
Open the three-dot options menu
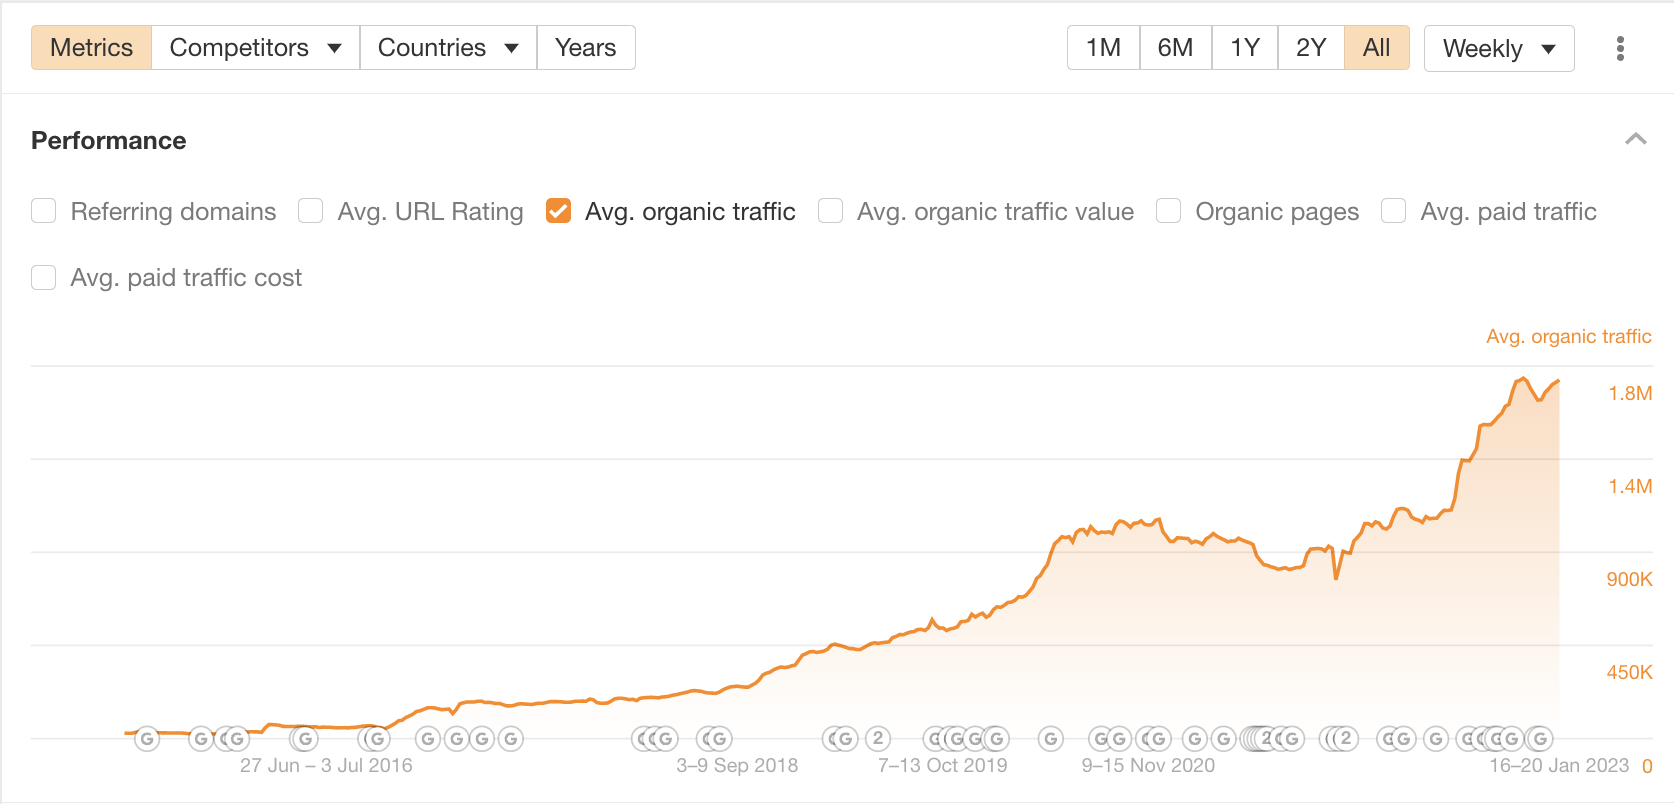coord(1620,47)
